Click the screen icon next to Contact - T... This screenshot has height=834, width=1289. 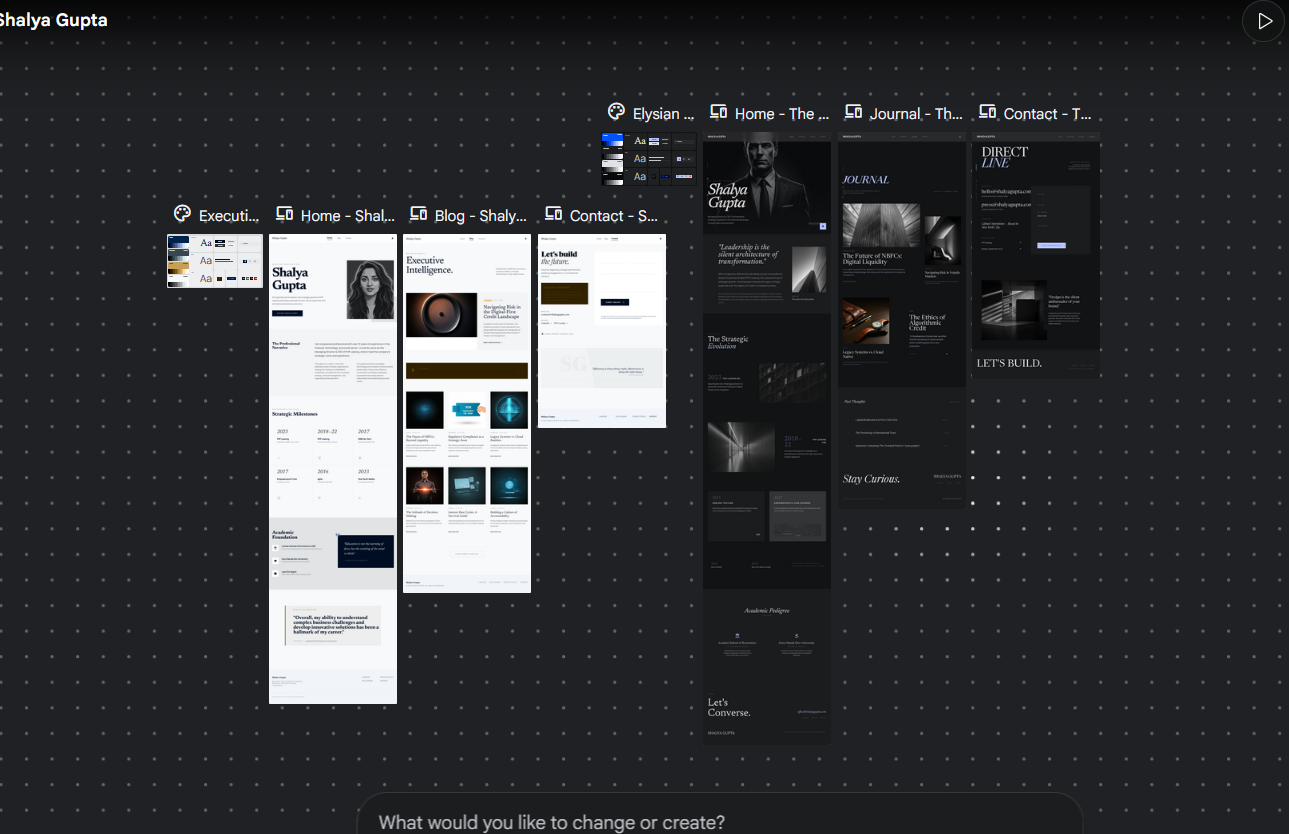click(987, 113)
